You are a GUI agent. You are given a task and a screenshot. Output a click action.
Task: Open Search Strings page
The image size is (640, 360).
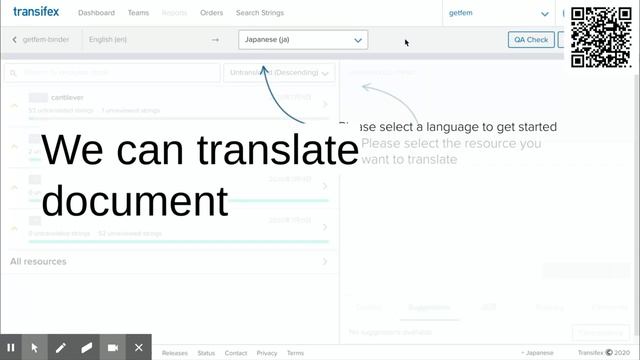point(260,13)
